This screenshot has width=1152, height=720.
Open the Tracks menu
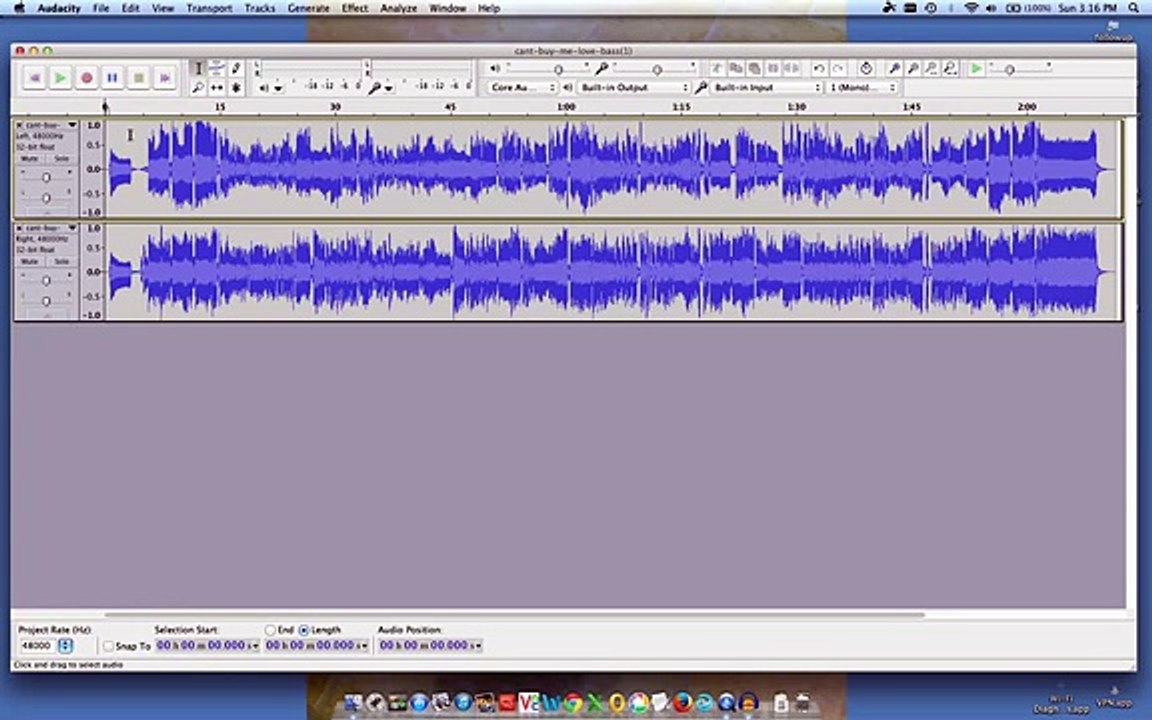[x=259, y=8]
